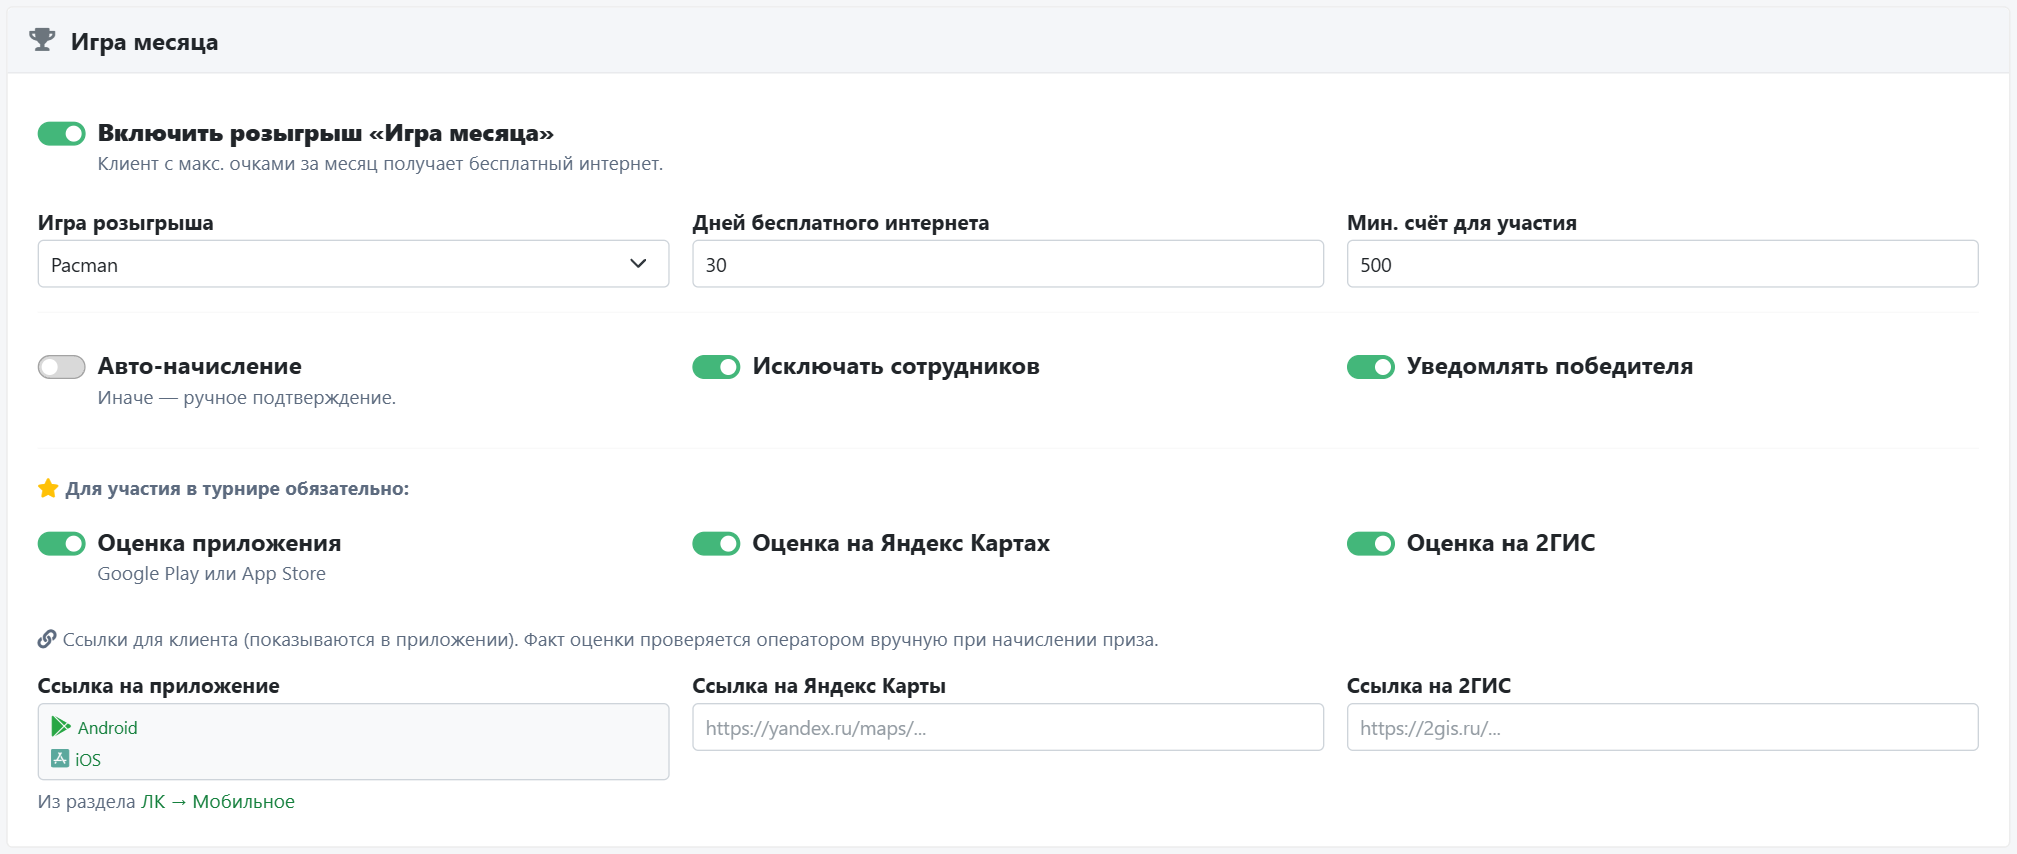Click the Игра месяца section header text
The width and height of the screenshot is (2017, 854).
(144, 42)
